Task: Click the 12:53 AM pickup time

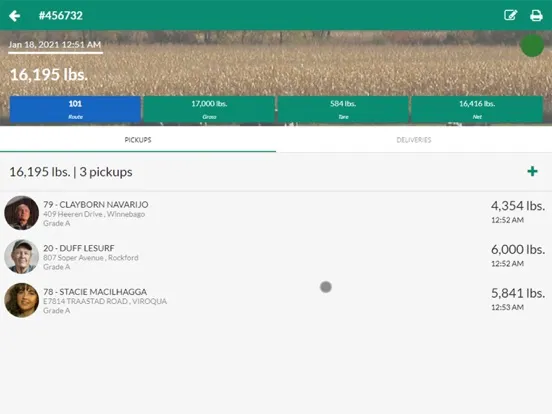Action: click(507, 307)
